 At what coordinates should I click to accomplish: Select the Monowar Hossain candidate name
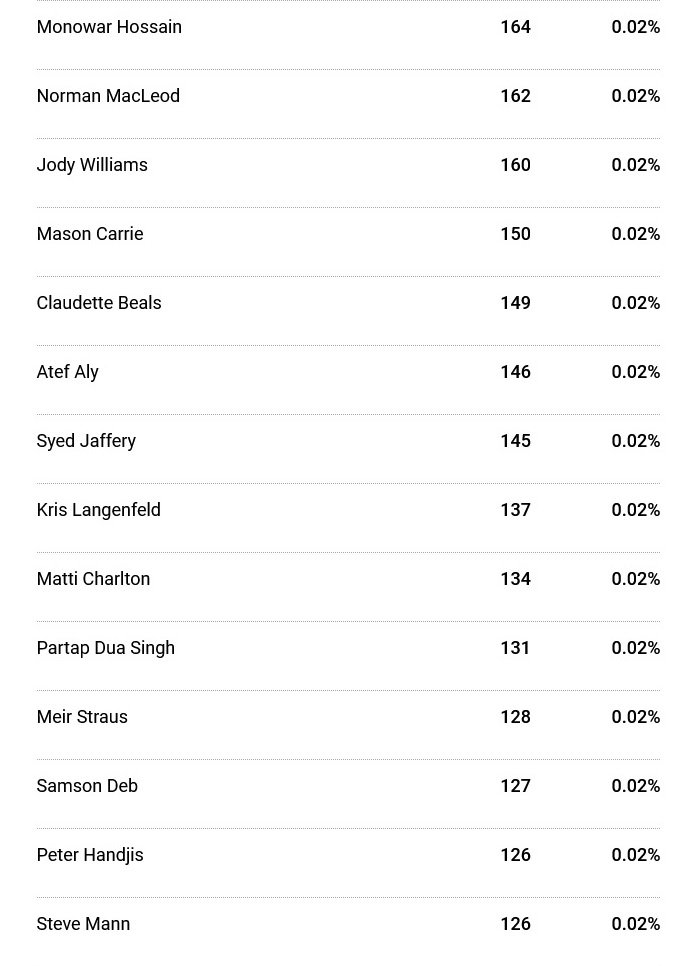pyautogui.click(x=109, y=27)
